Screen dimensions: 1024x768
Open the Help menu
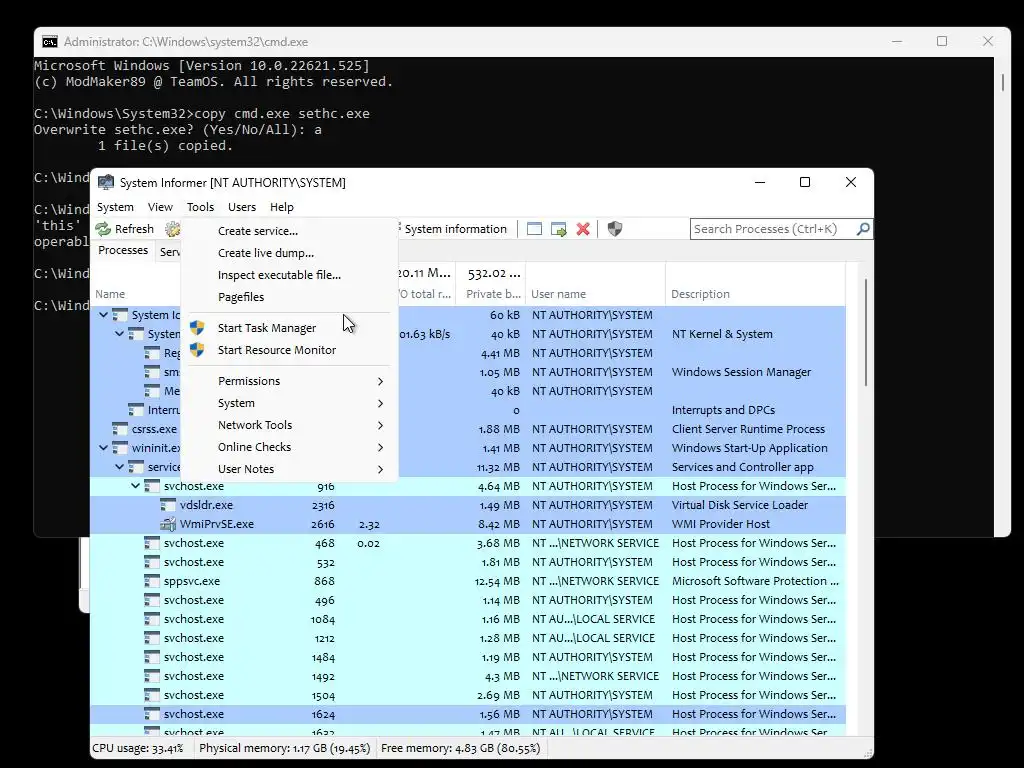coord(282,207)
